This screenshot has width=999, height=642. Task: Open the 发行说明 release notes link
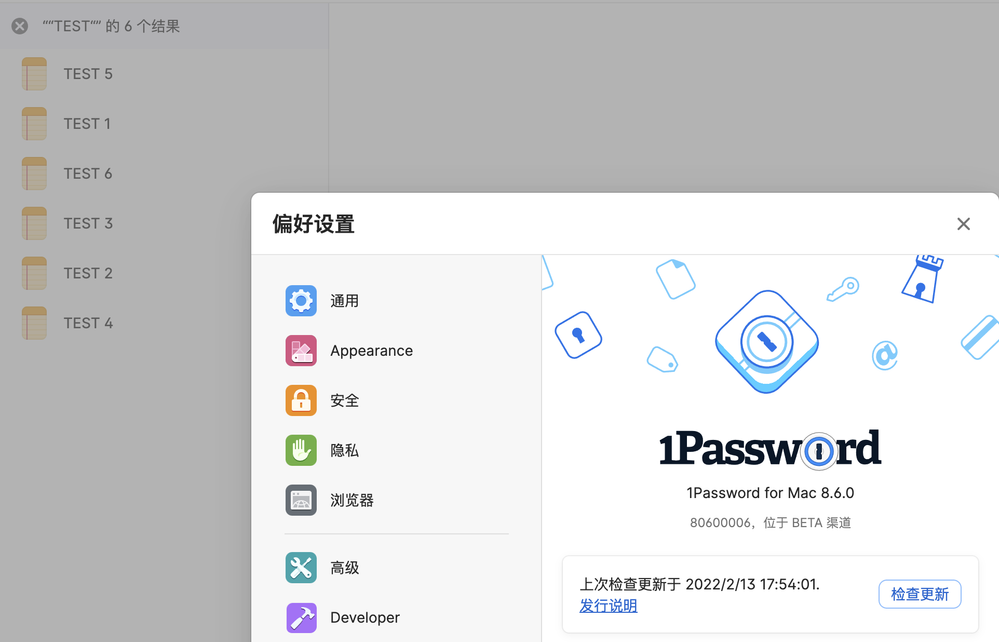[x=608, y=606]
